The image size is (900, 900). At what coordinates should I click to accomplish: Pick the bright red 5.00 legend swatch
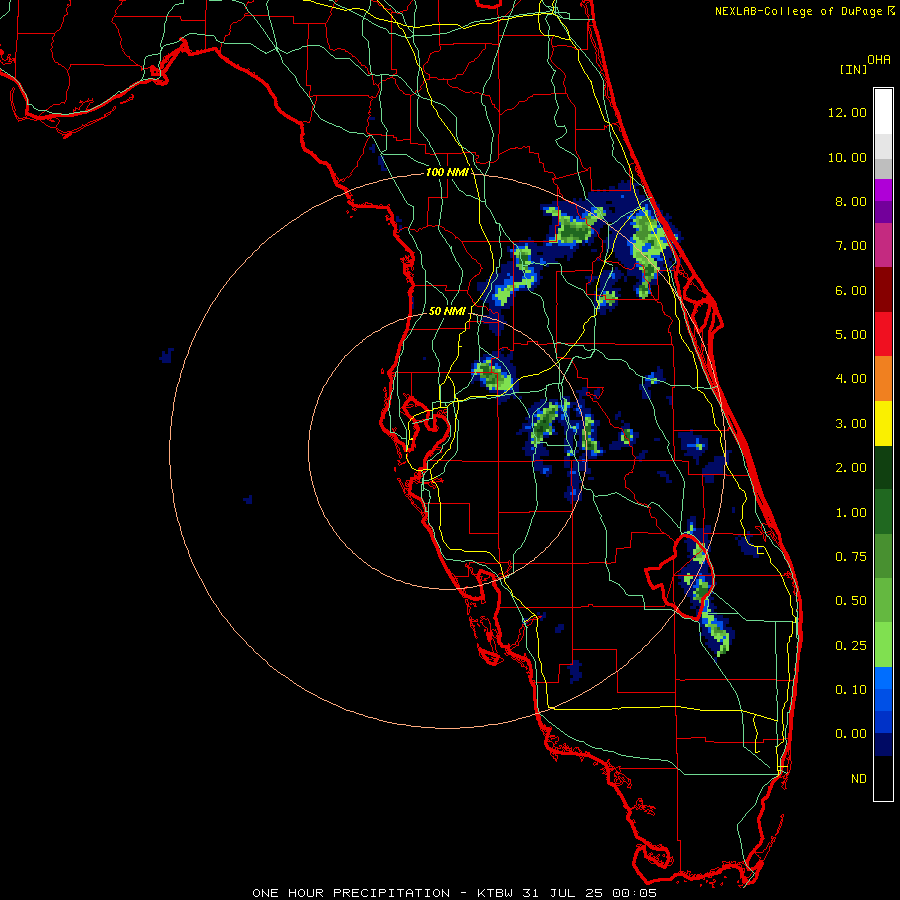pos(883,334)
